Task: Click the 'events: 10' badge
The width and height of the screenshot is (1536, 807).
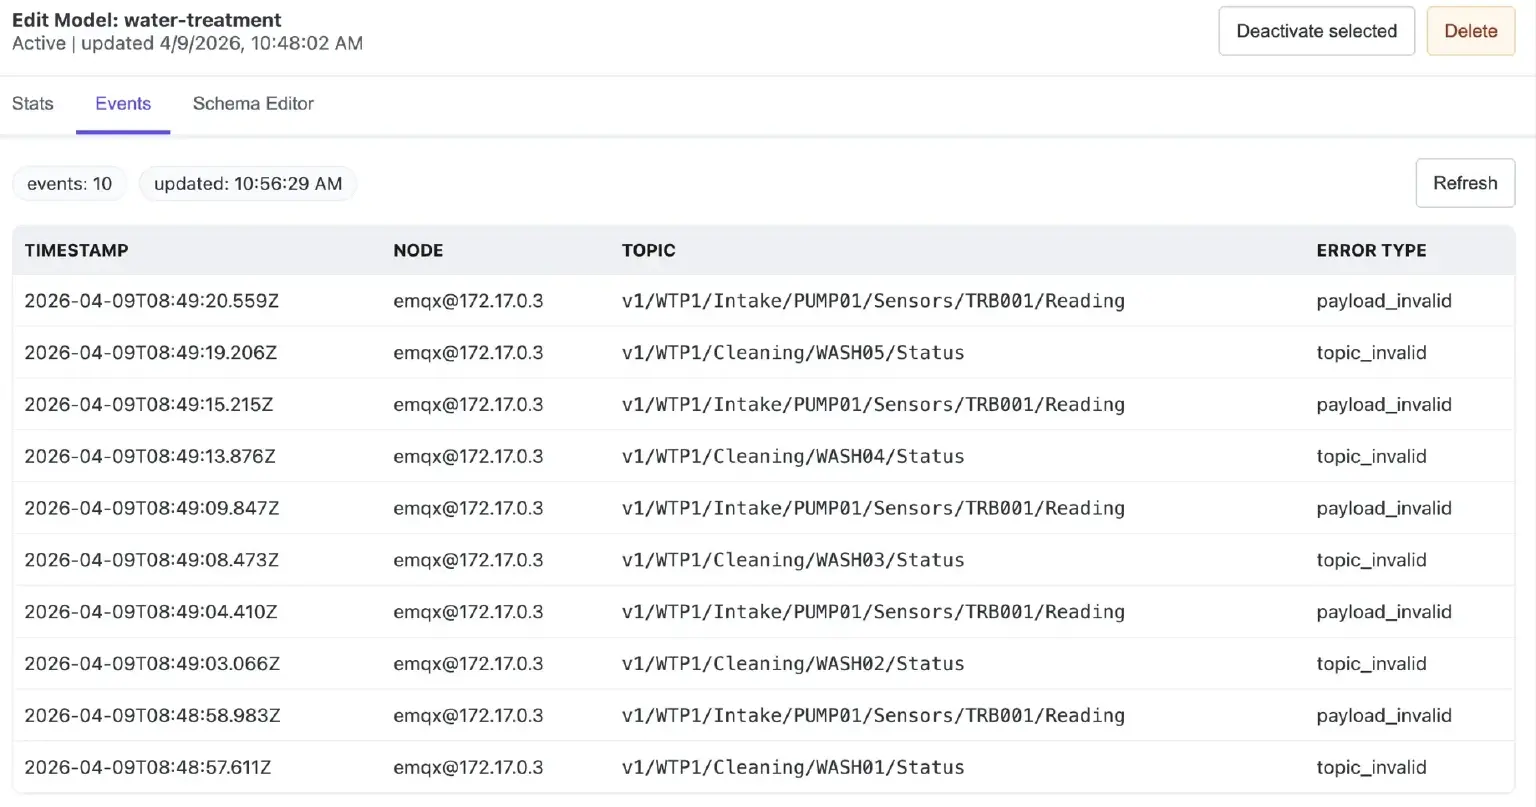Action: pos(70,184)
